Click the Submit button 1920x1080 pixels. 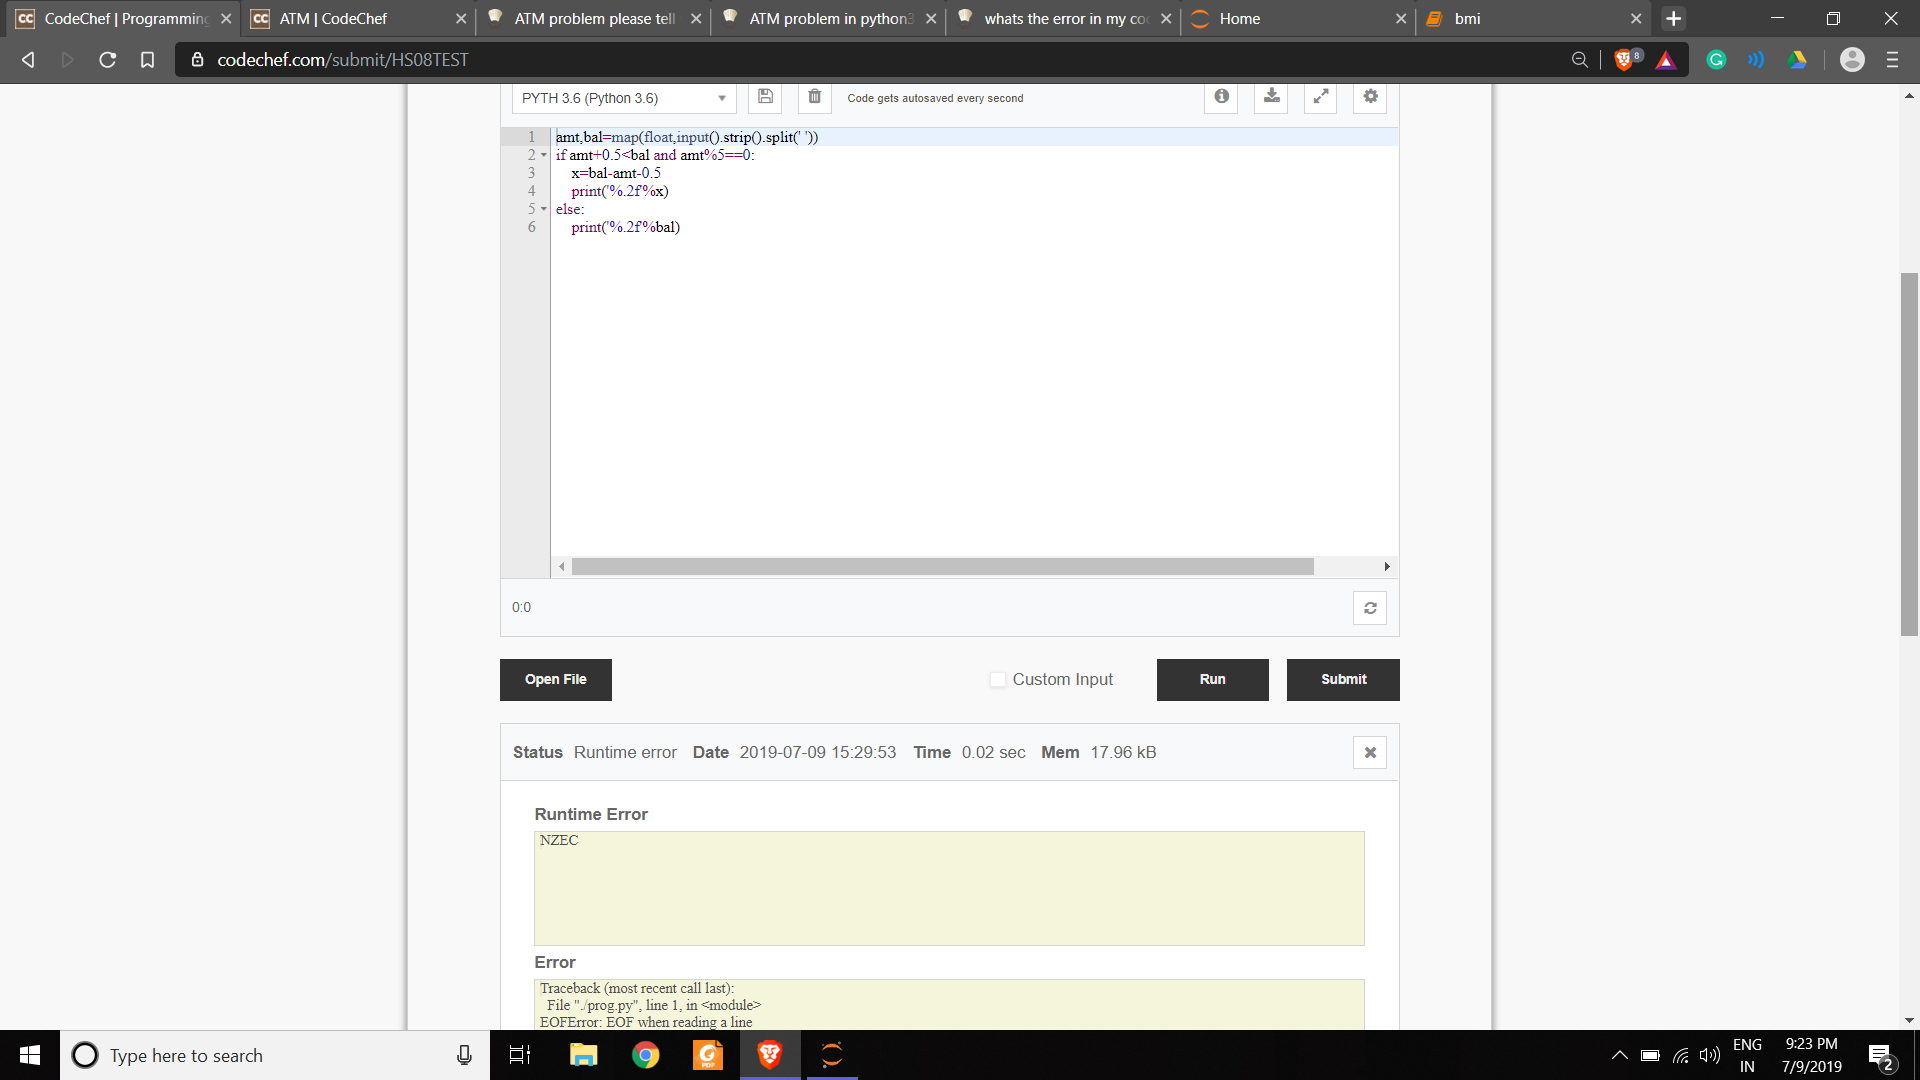(x=1342, y=680)
